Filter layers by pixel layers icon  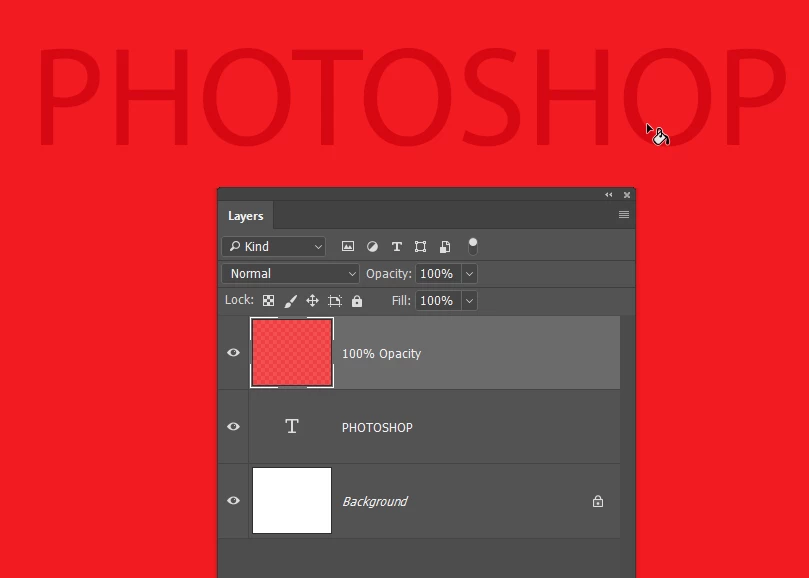pyautogui.click(x=348, y=247)
